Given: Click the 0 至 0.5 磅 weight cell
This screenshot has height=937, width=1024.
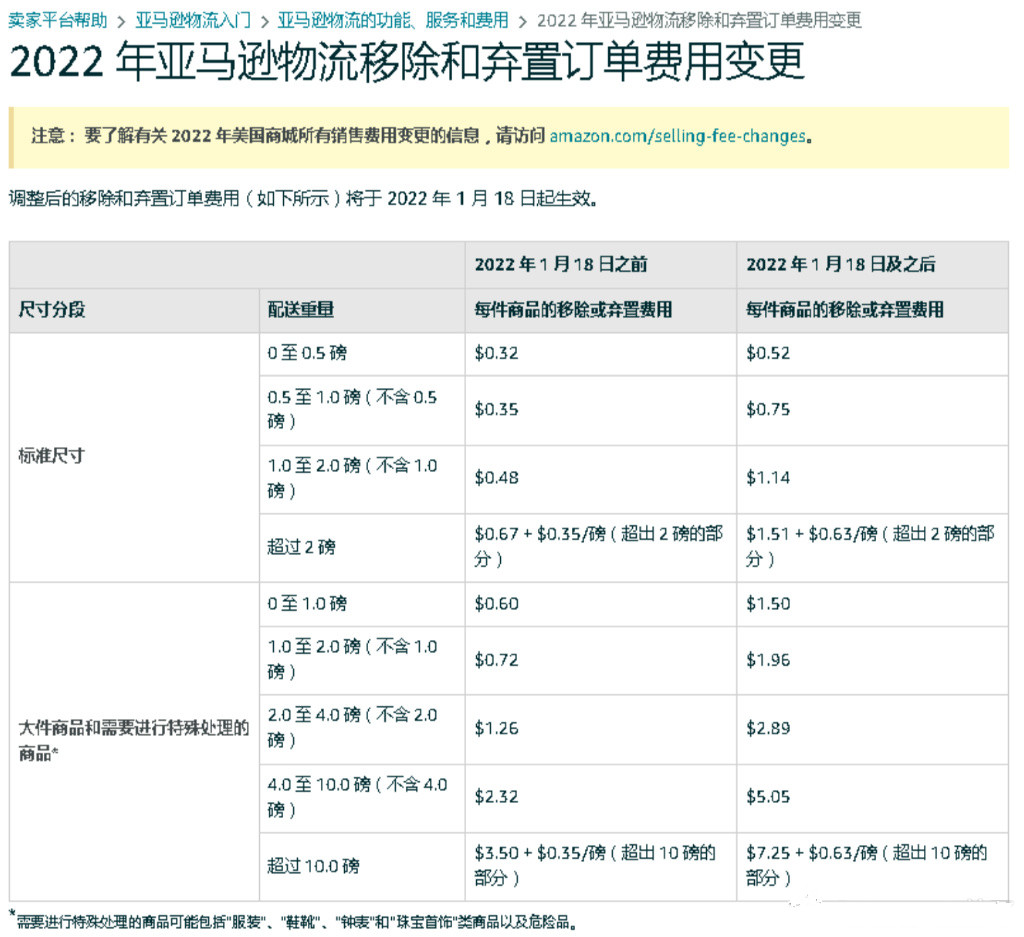Looking at the screenshot, I should (308, 354).
